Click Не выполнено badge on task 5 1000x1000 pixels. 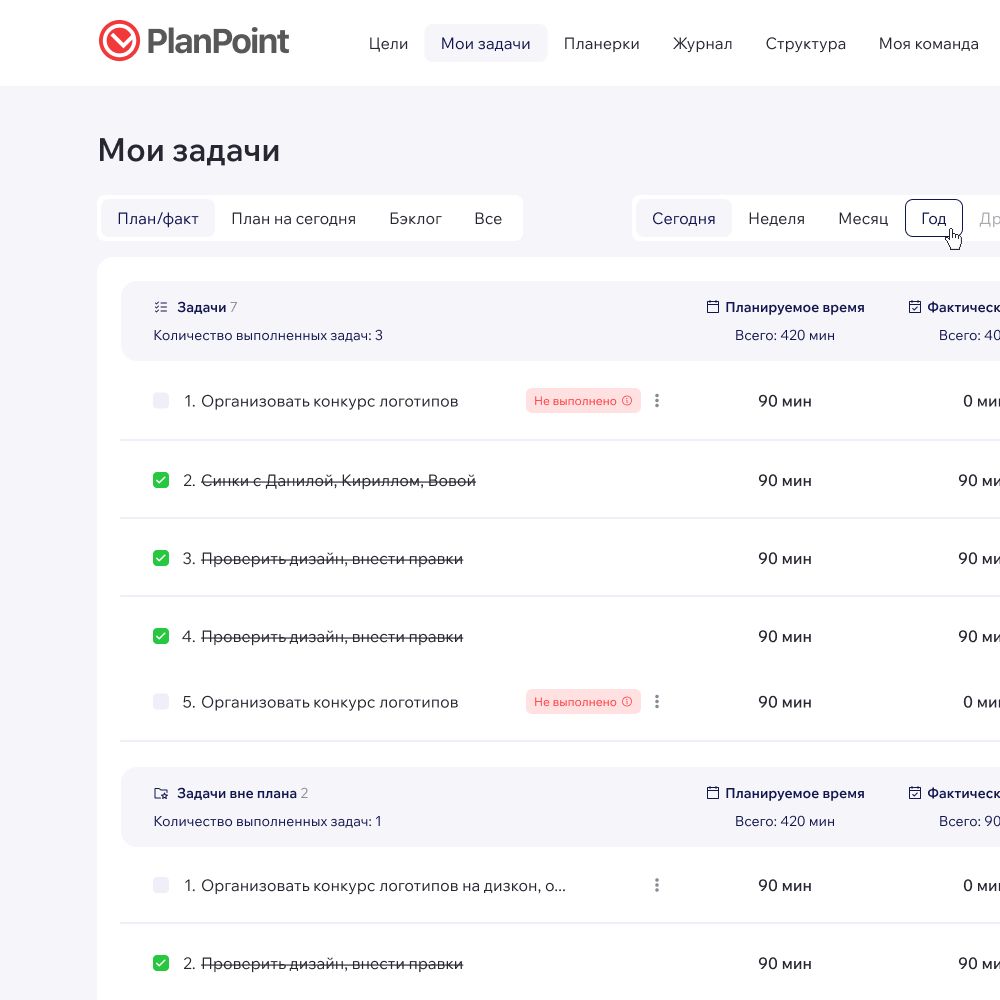[575, 702]
